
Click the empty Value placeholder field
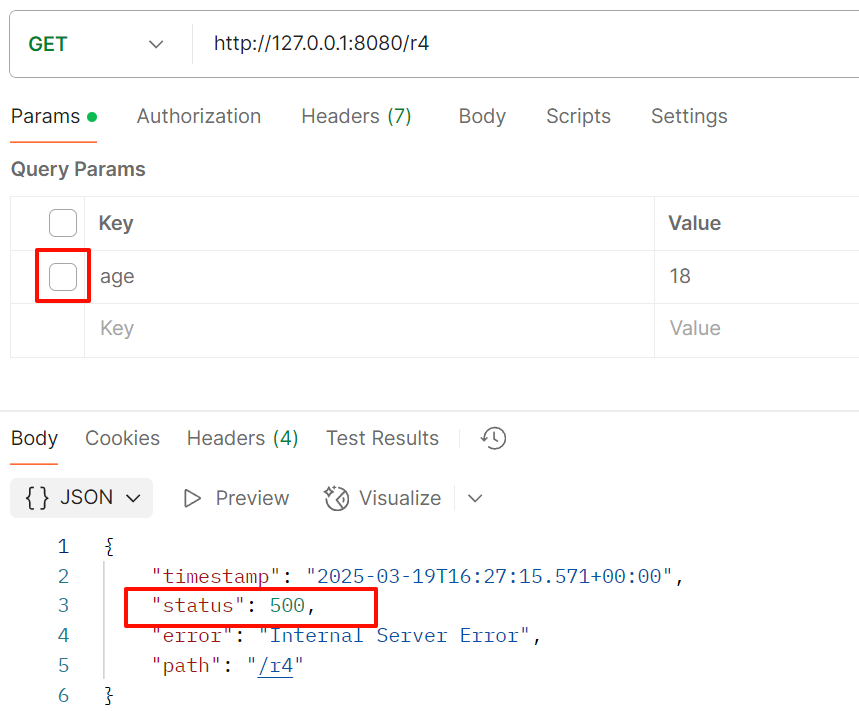[x=757, y=329]
